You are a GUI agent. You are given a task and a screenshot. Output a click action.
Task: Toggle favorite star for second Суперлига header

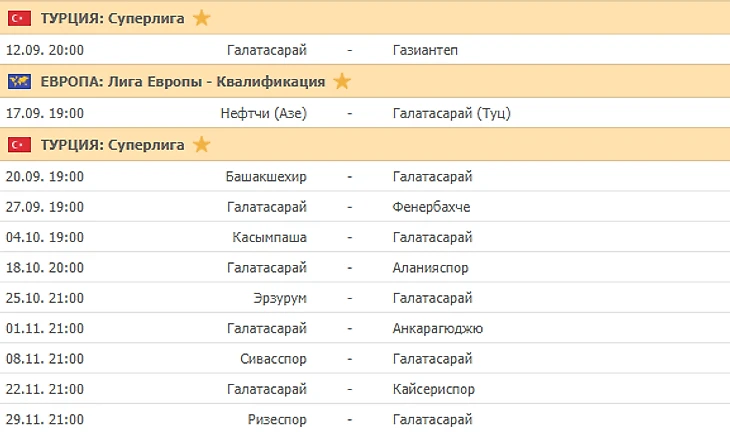(201, 145)
